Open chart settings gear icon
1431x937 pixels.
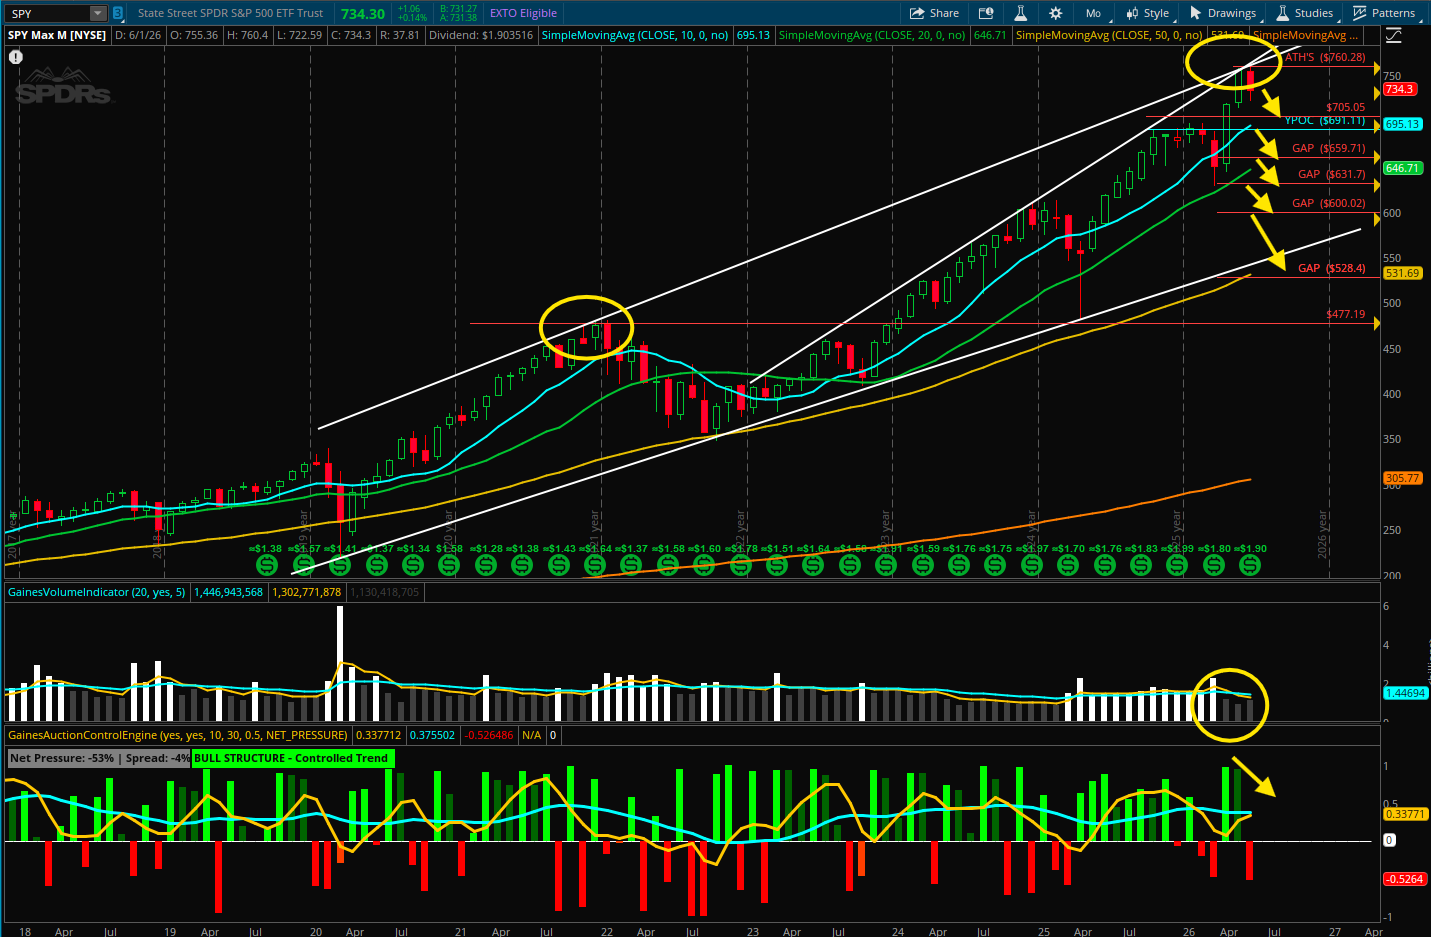click(x=1055, y=13)
